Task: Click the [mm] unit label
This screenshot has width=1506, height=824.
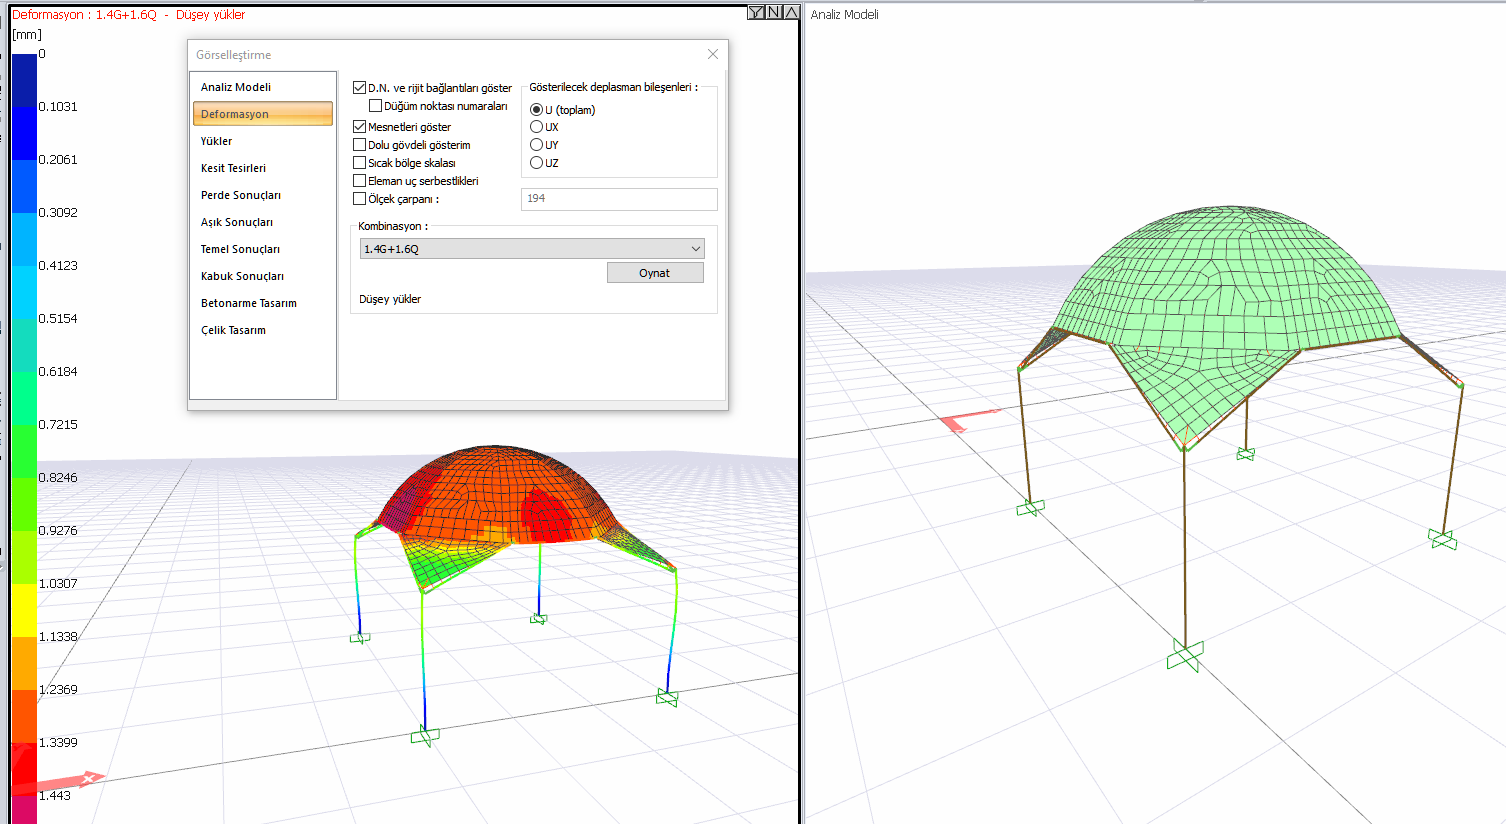Action: click(x=27, y=34)
